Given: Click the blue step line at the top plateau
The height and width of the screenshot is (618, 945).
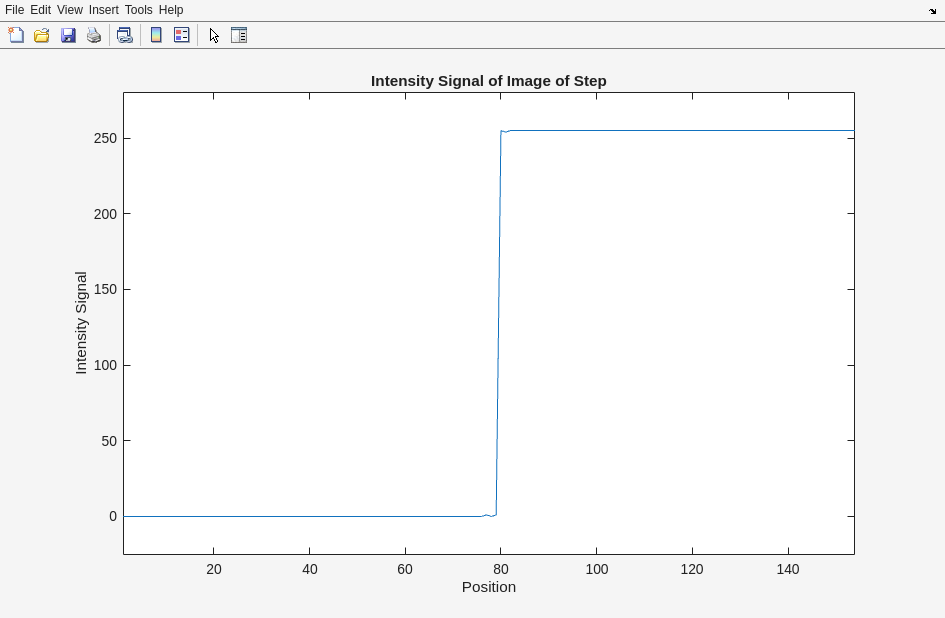Looking at the screenshot, I should pos(680,131).
